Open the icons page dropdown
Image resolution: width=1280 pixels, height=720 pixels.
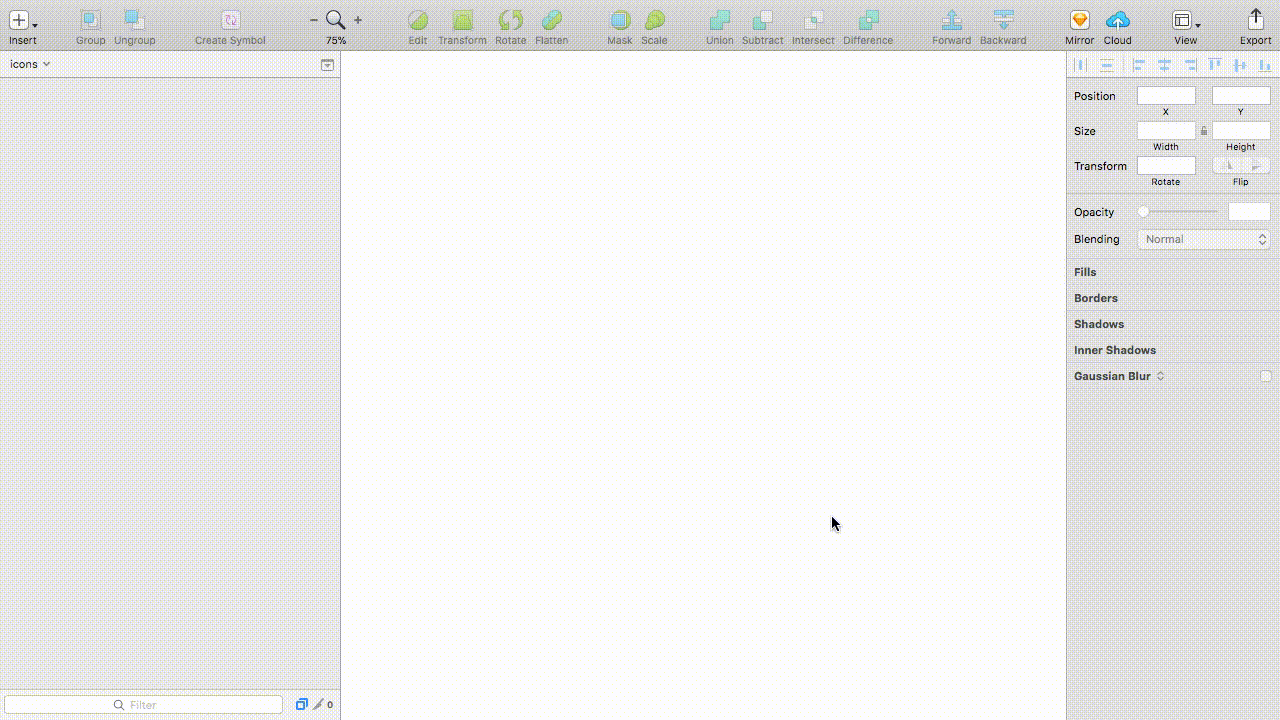30,63
